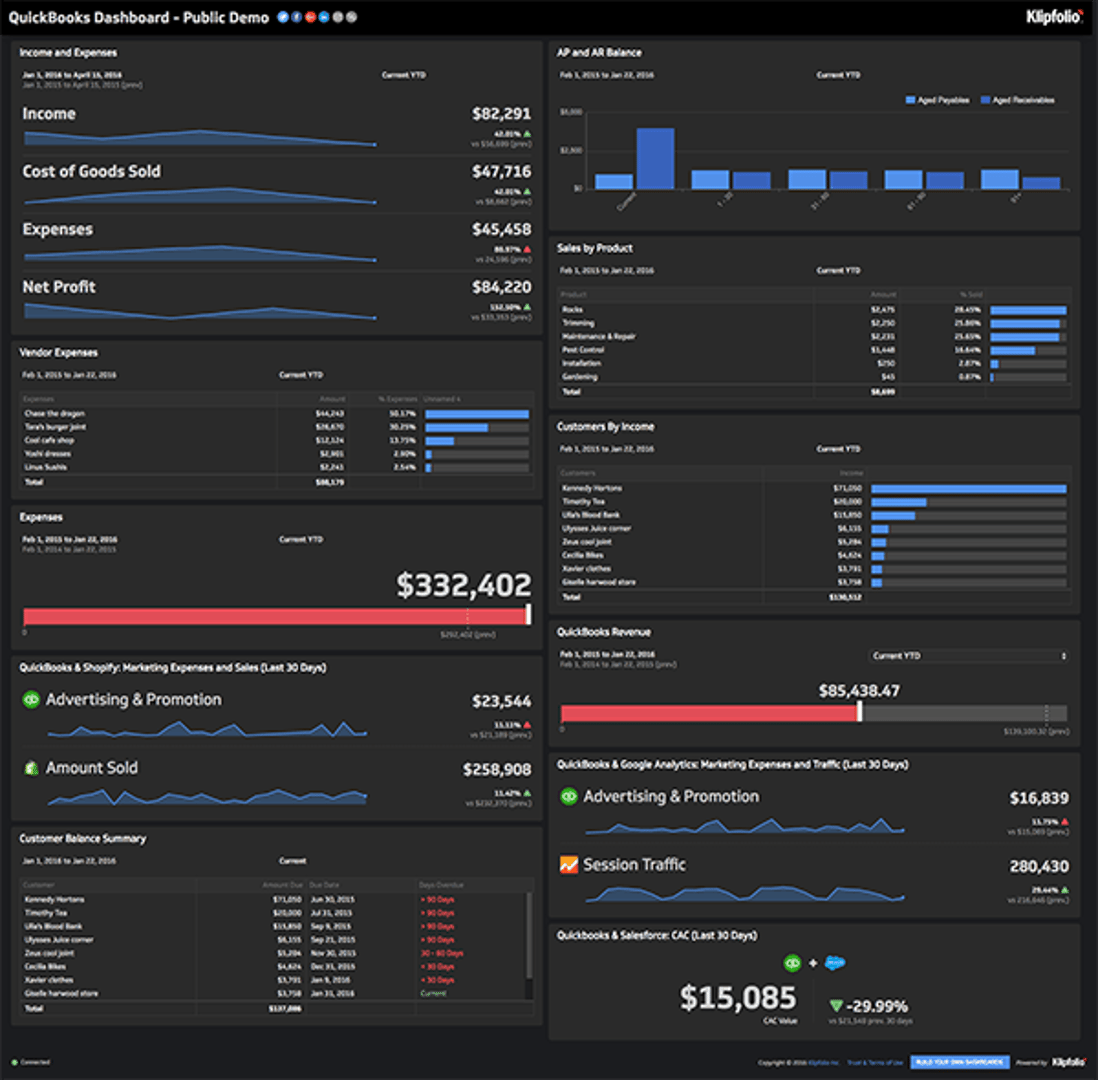Screen dimensions: 1098x1080
Task: Open the Trust & Terms of Use link
Action: (874, 1063)
